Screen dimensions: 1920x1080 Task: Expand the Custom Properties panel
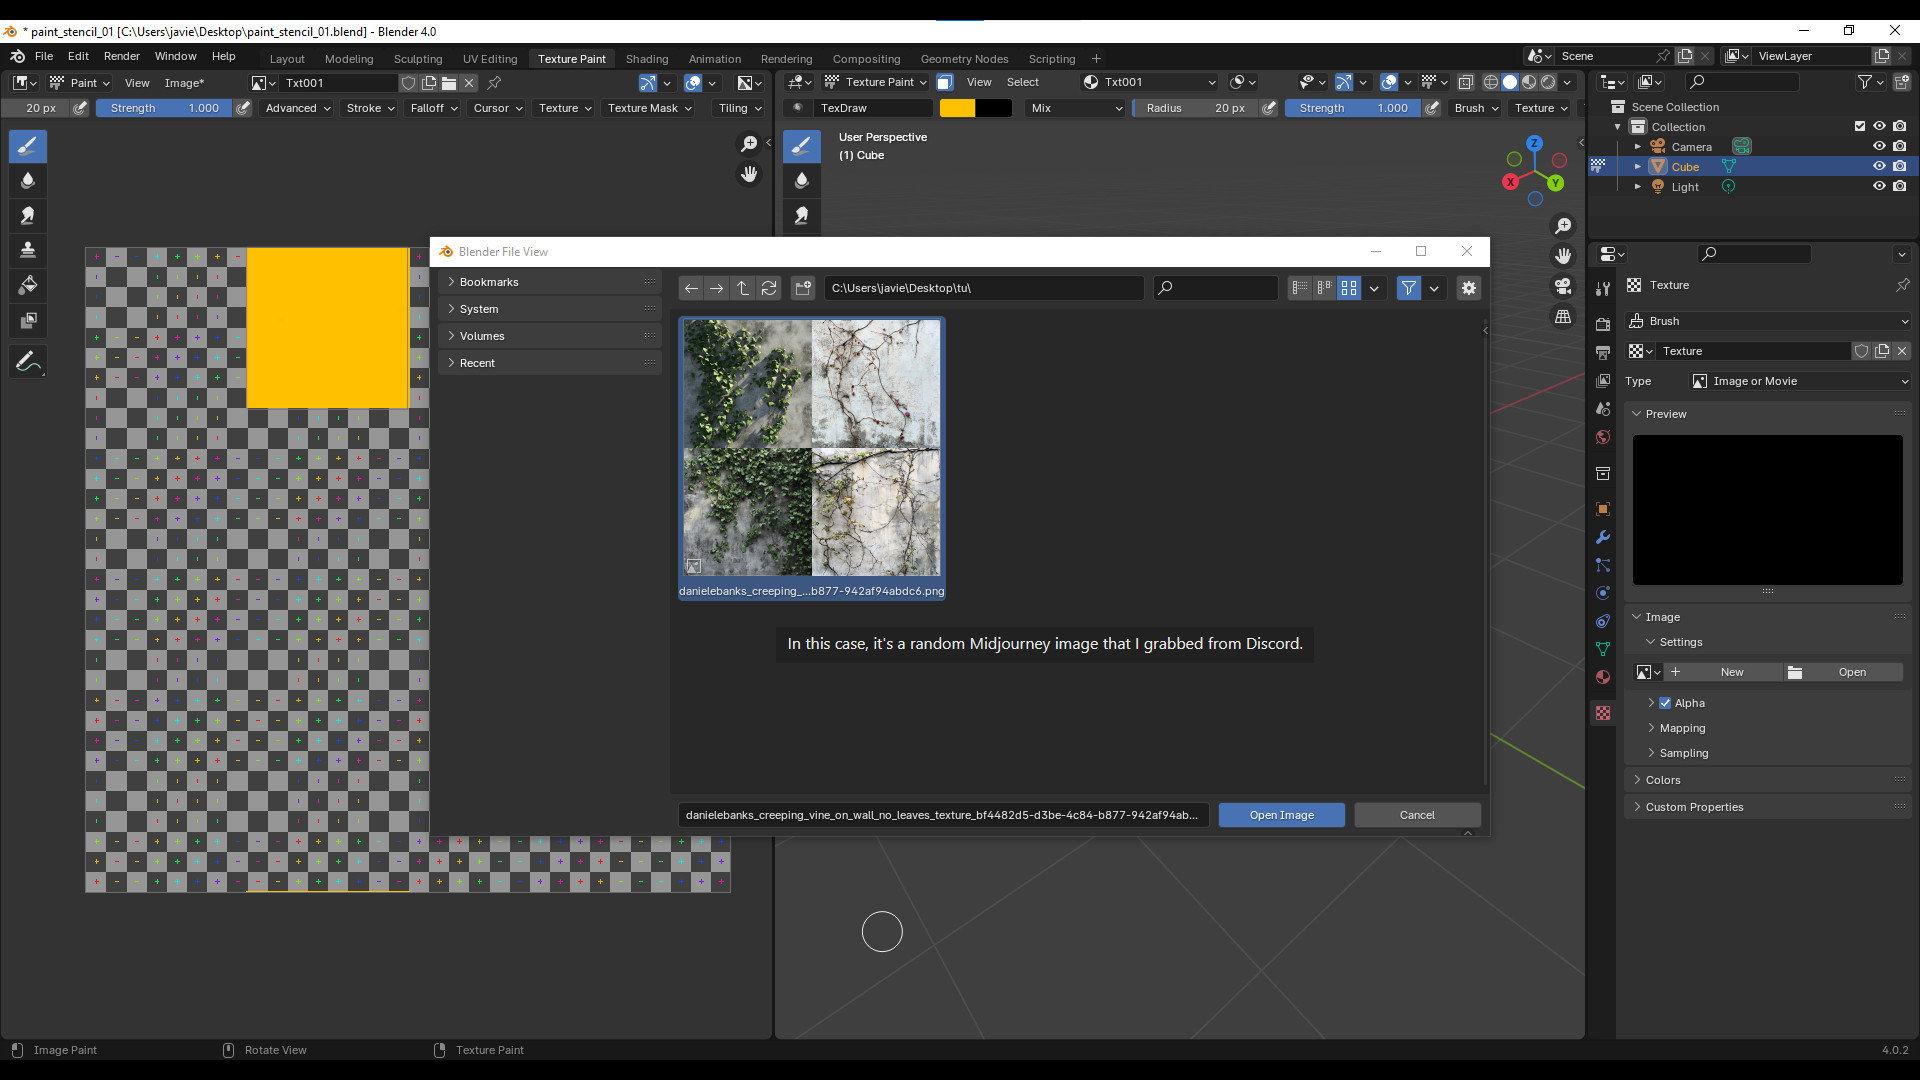(x=1767, y=807)
